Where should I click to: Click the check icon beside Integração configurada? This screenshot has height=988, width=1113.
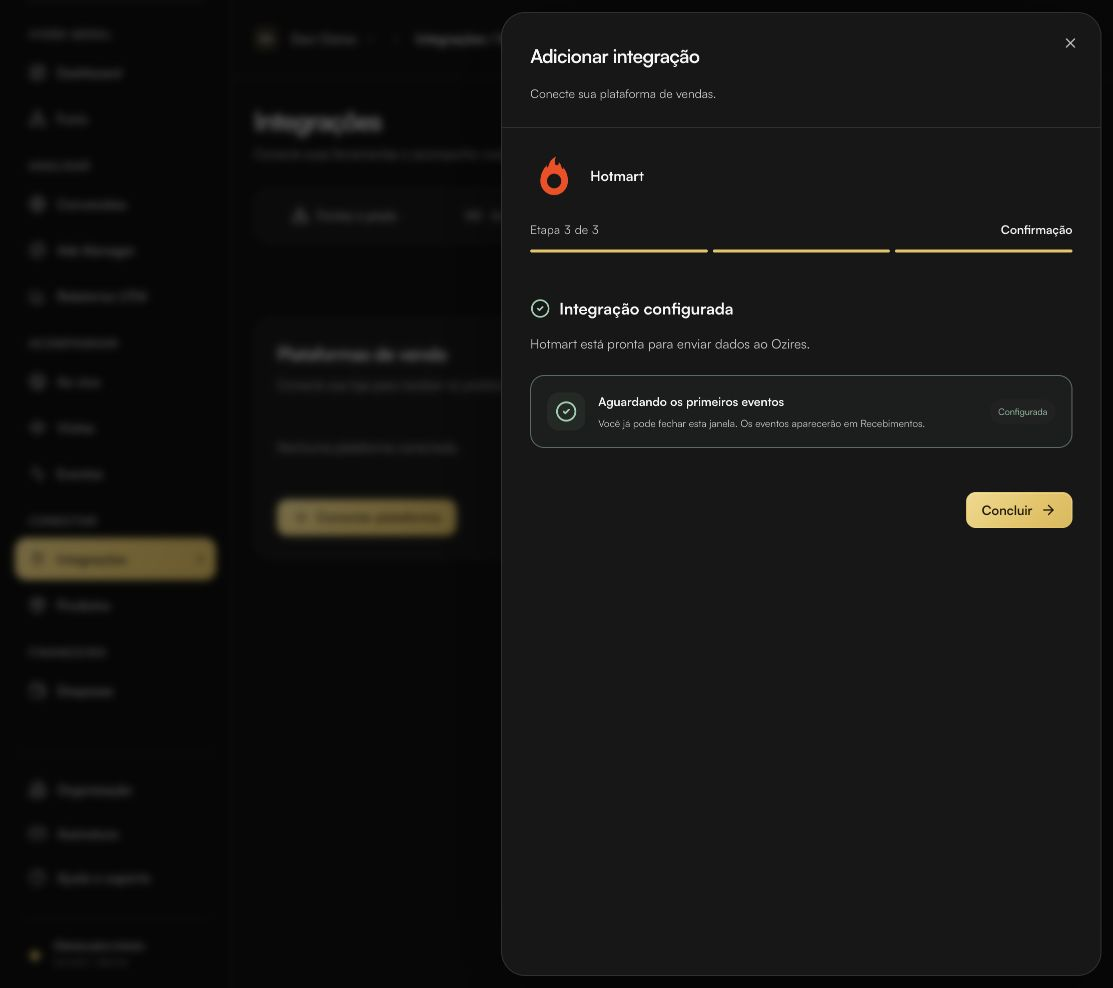pyautogui.click(x=540, y=309)
